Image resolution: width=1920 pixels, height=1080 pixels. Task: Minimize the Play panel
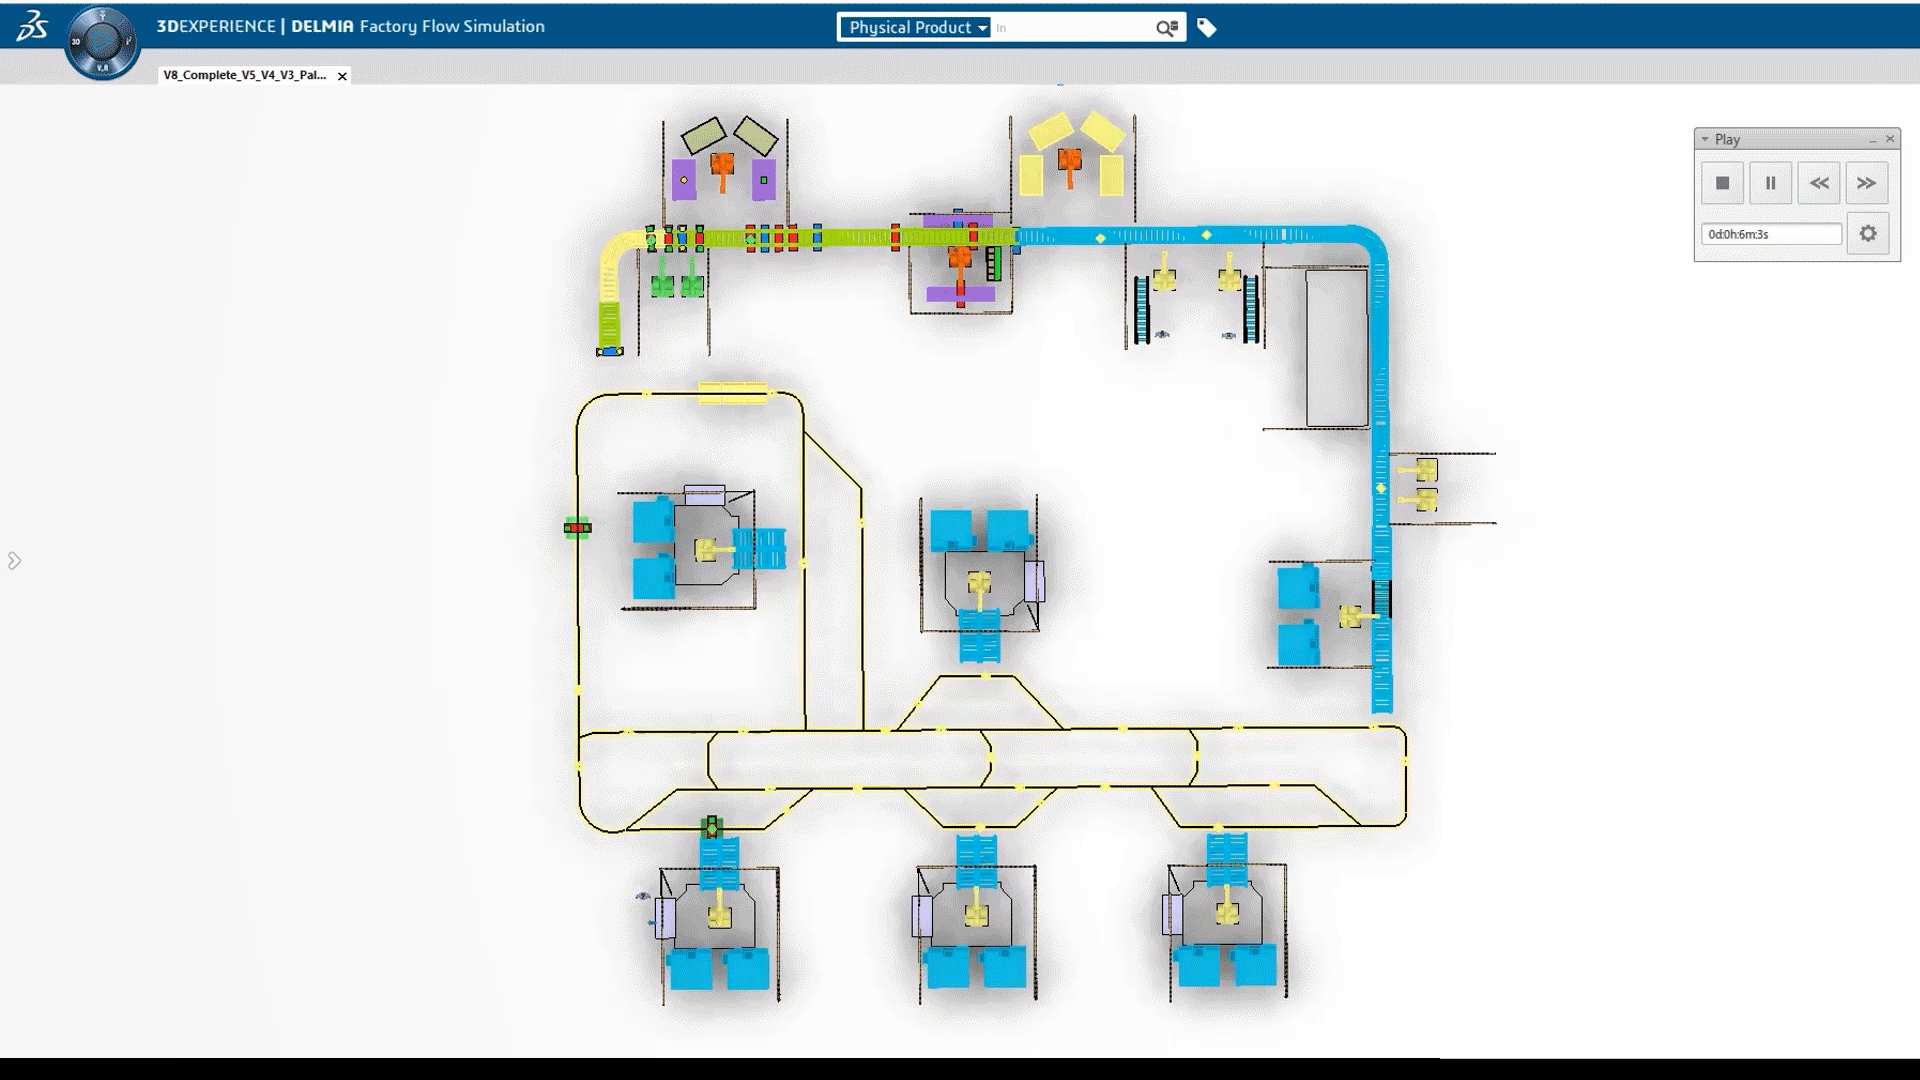coord(1872,140)
